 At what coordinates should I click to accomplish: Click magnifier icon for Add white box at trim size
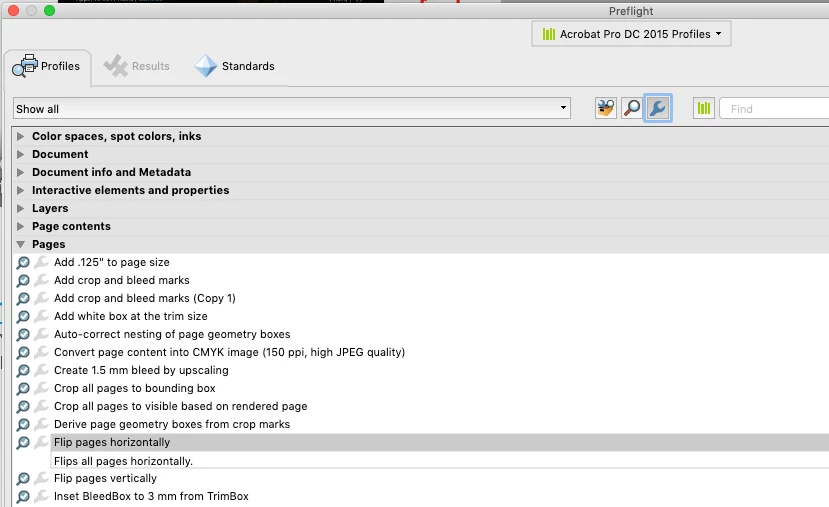[x=23, y=316]
